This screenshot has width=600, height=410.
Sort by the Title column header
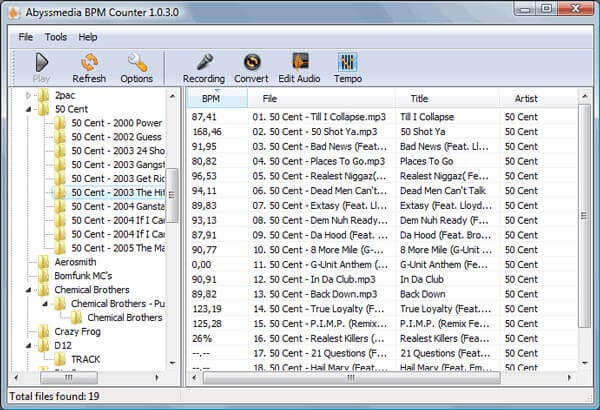coord(447,98)
